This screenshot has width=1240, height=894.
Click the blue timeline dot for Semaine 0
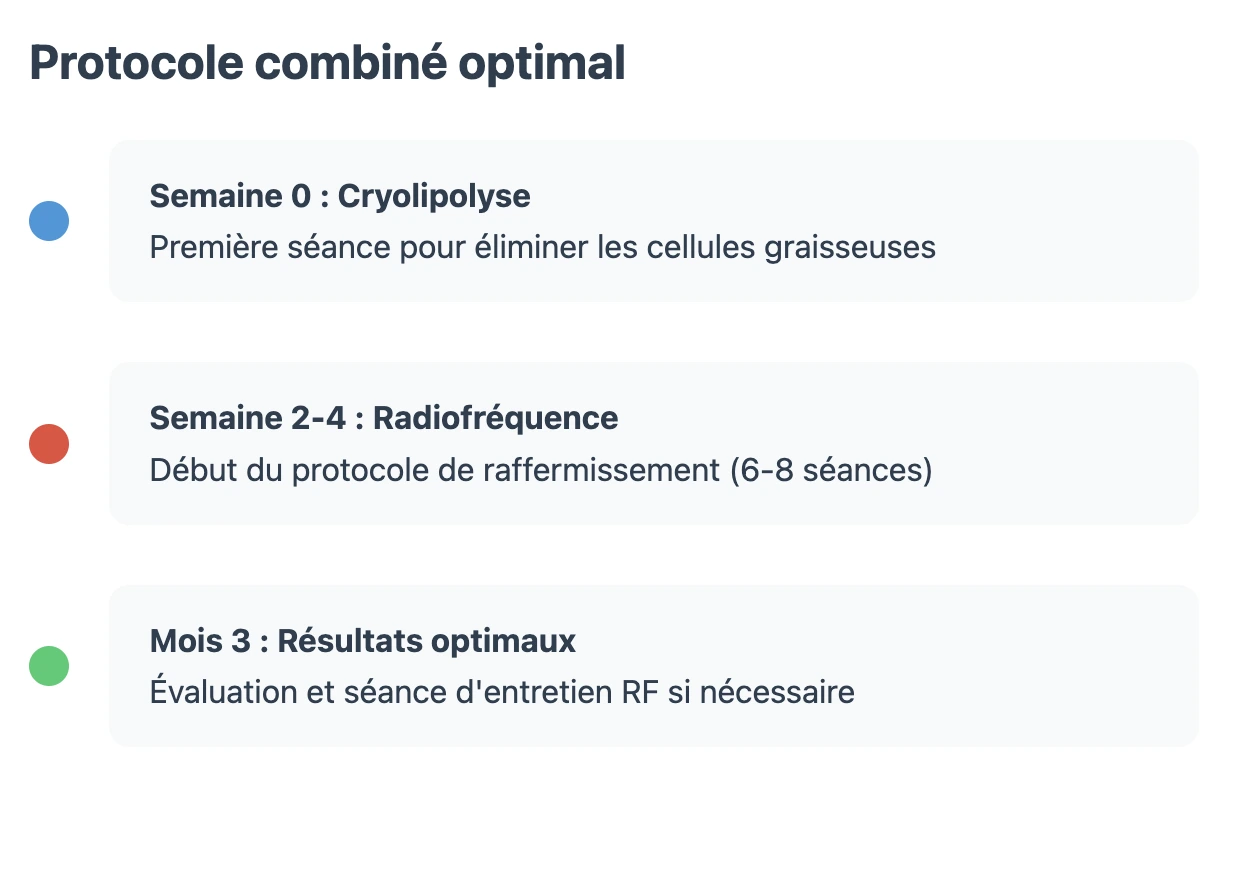coord(49,221)
